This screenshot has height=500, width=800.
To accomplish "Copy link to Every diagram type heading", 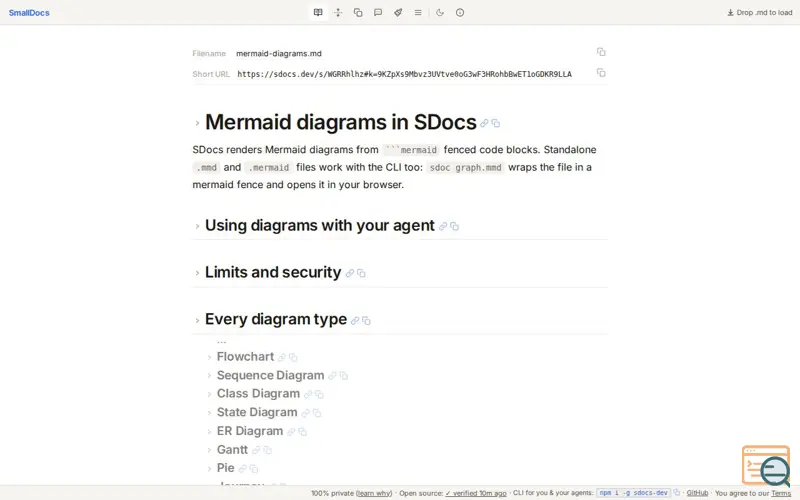I will click(x=355, y=320).
